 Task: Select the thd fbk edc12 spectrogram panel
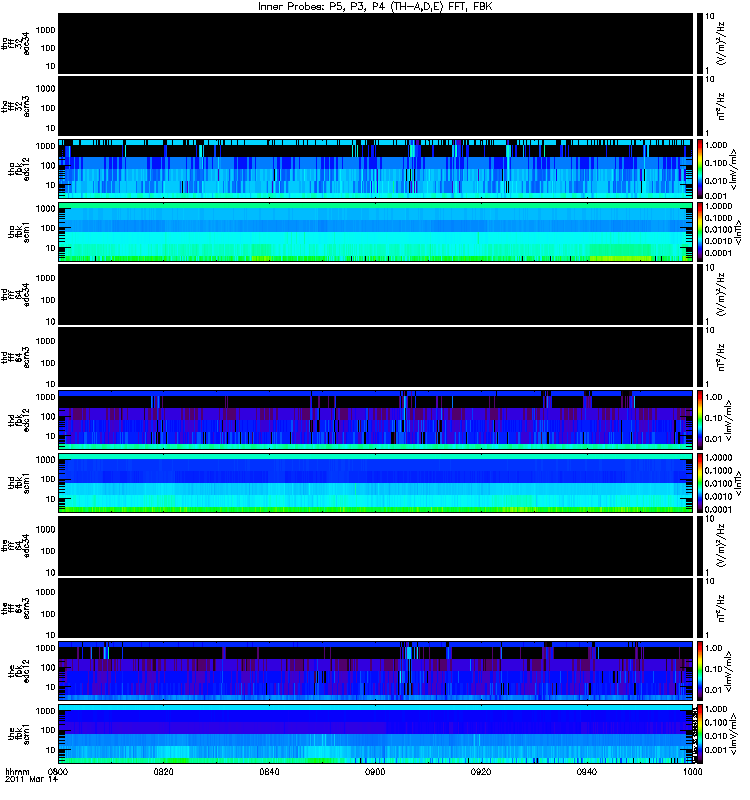click(x=375, y=420)
